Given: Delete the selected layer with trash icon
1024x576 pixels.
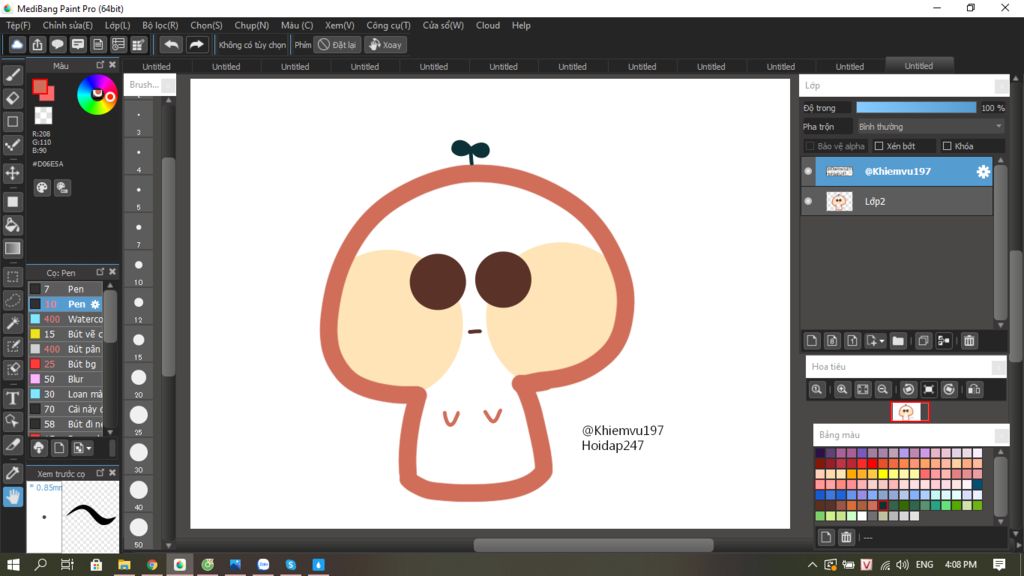Looking at the screenshot, I should tap(969, 341).
